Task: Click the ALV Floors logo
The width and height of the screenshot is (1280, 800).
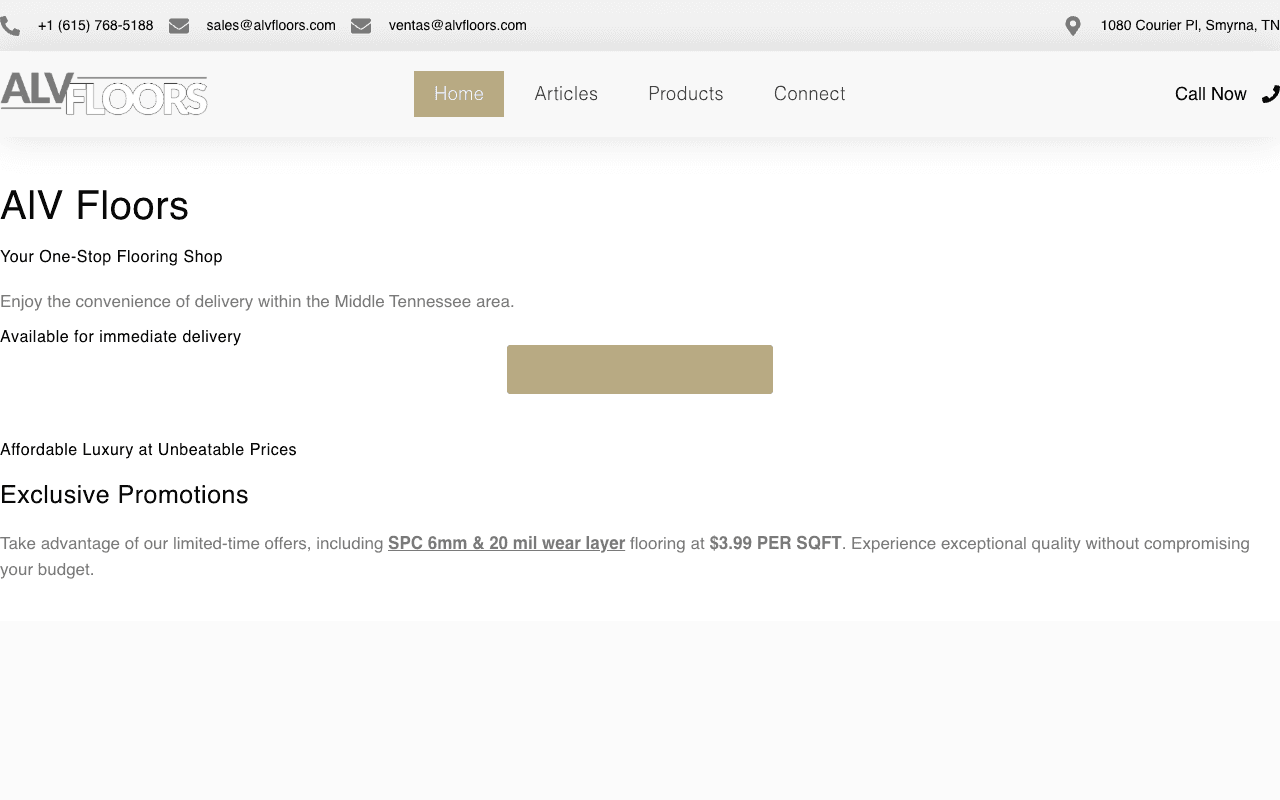Action: (104, 94)
